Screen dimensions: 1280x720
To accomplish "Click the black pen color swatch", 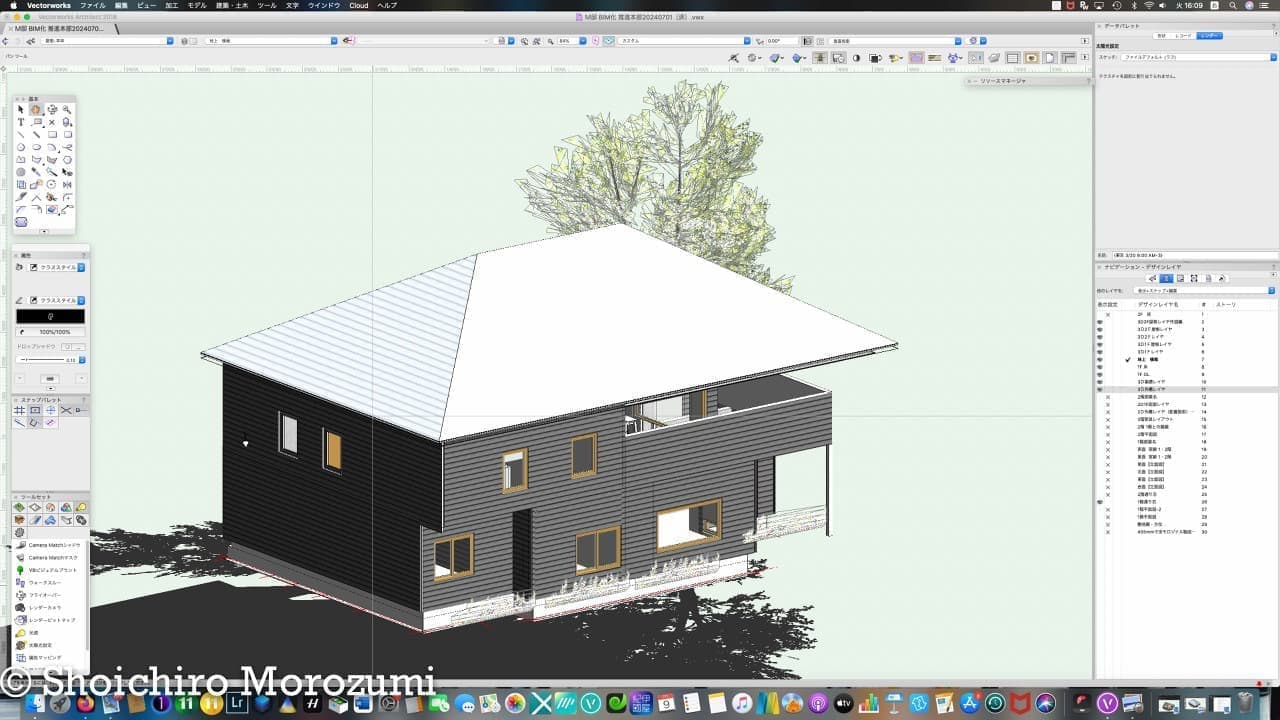I will [x=50, y=316].
